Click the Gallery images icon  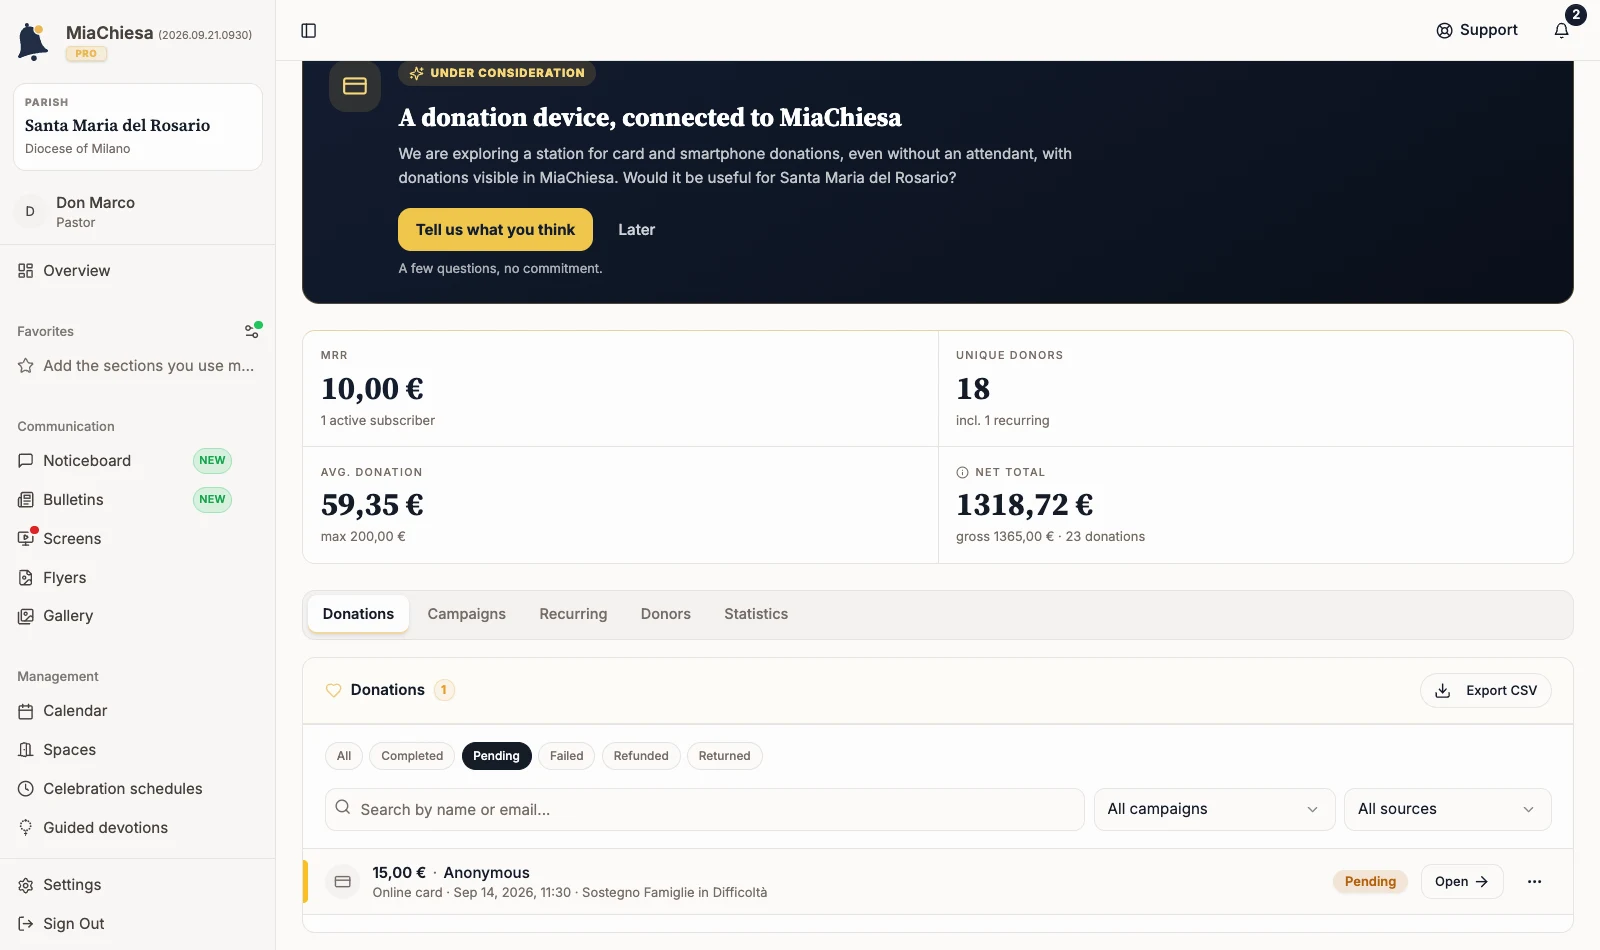[26, 616]
